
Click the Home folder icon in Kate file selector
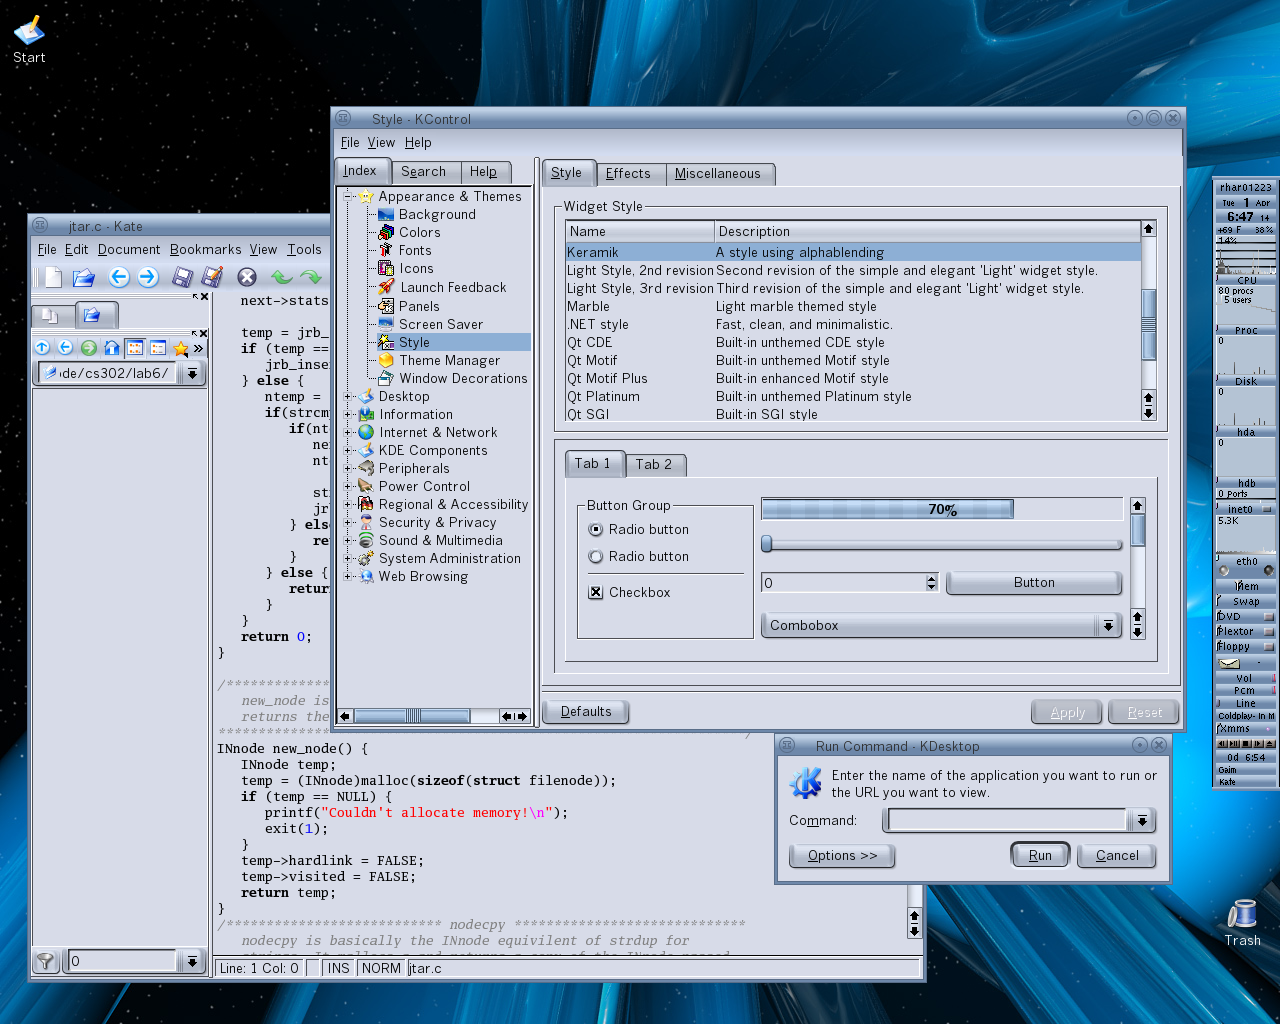point(112,348)
